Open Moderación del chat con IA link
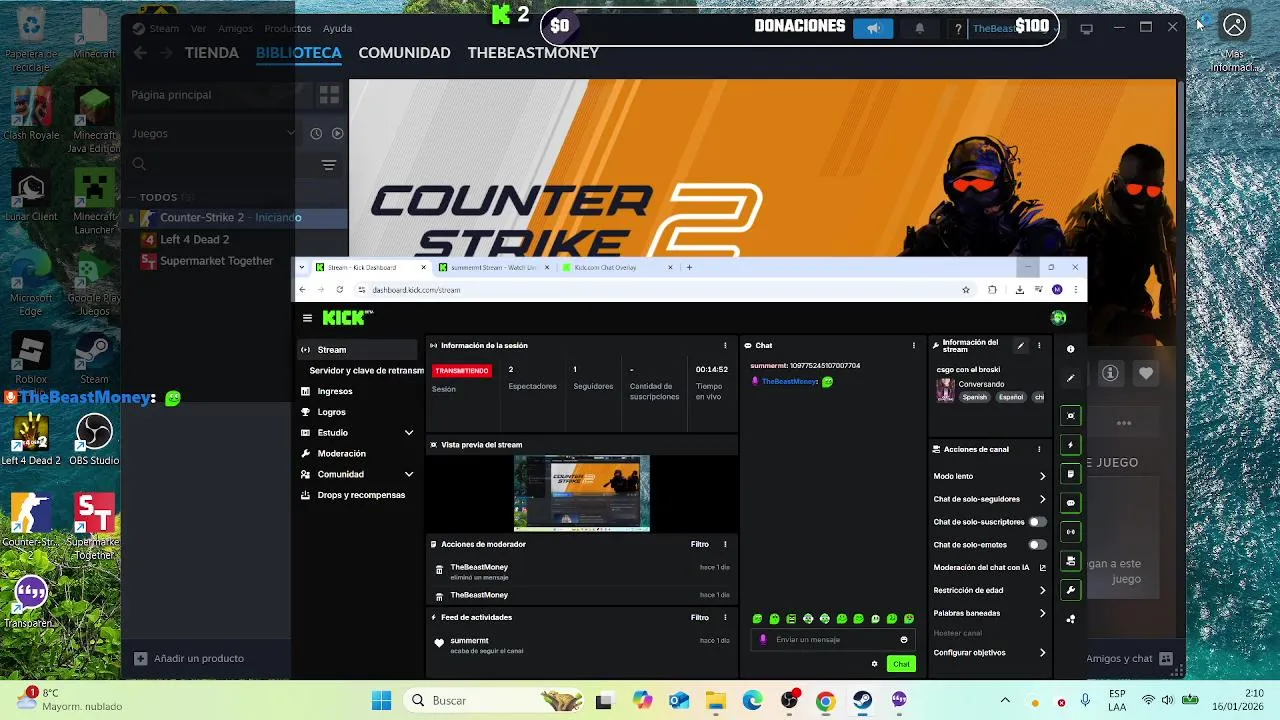 click(989, 567)
